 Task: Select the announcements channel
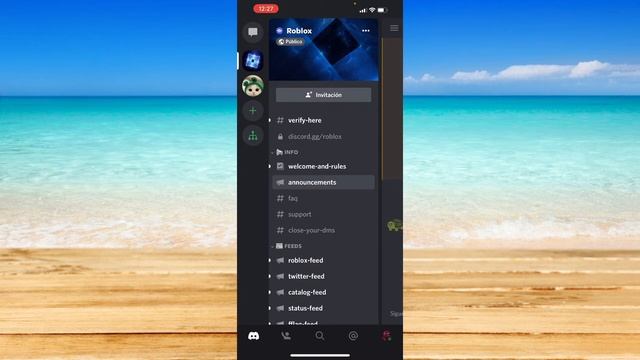tap(323, 182)
